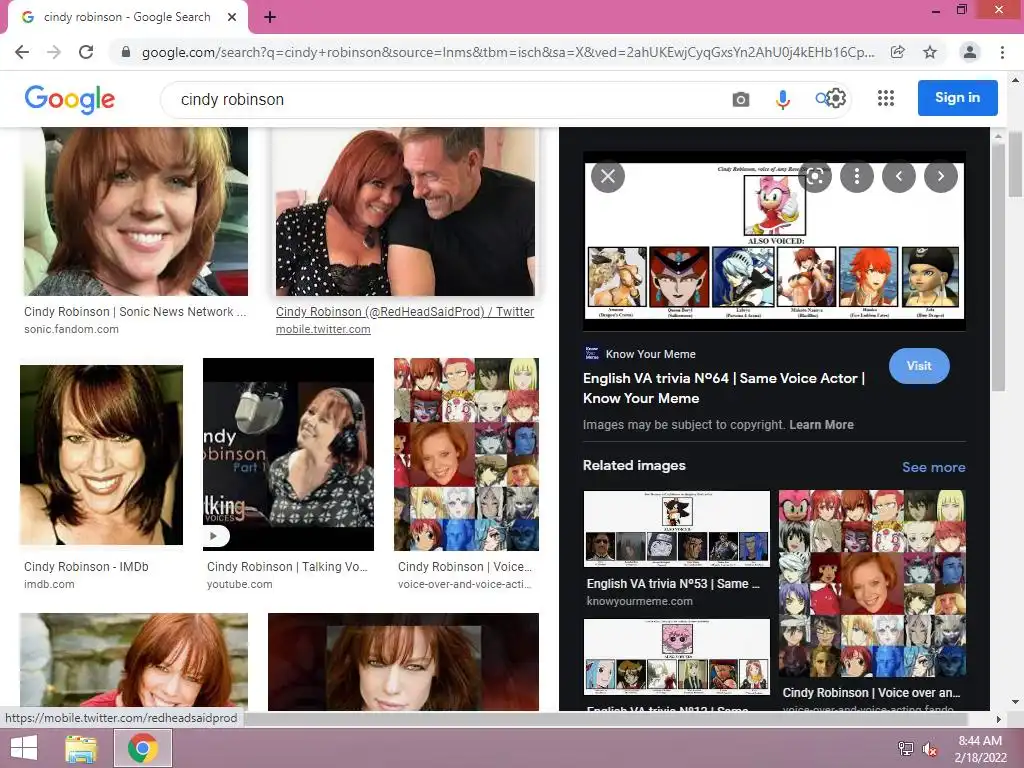Reload the page with the refresh icon
Image resolution: width=1024 pixels, height=768 pixels.
coord(86,52)
